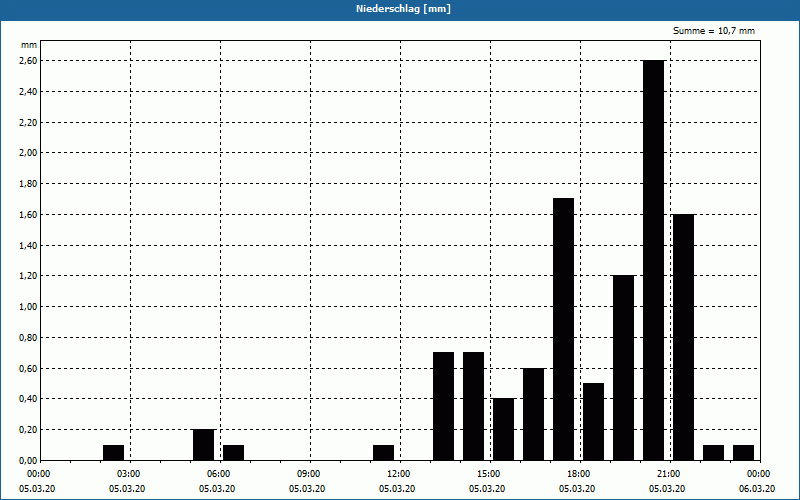The height and width of the screenshot is (500, 800).
Task: Click the 0,60 mm bar after 16:00
Action: point(533,414)
